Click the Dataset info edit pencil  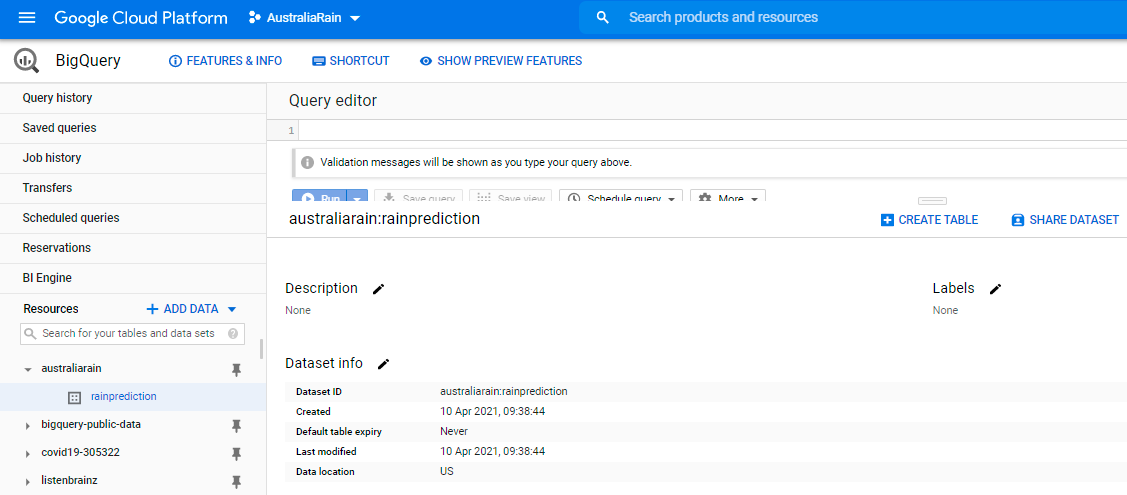click(x=383, y=364)
